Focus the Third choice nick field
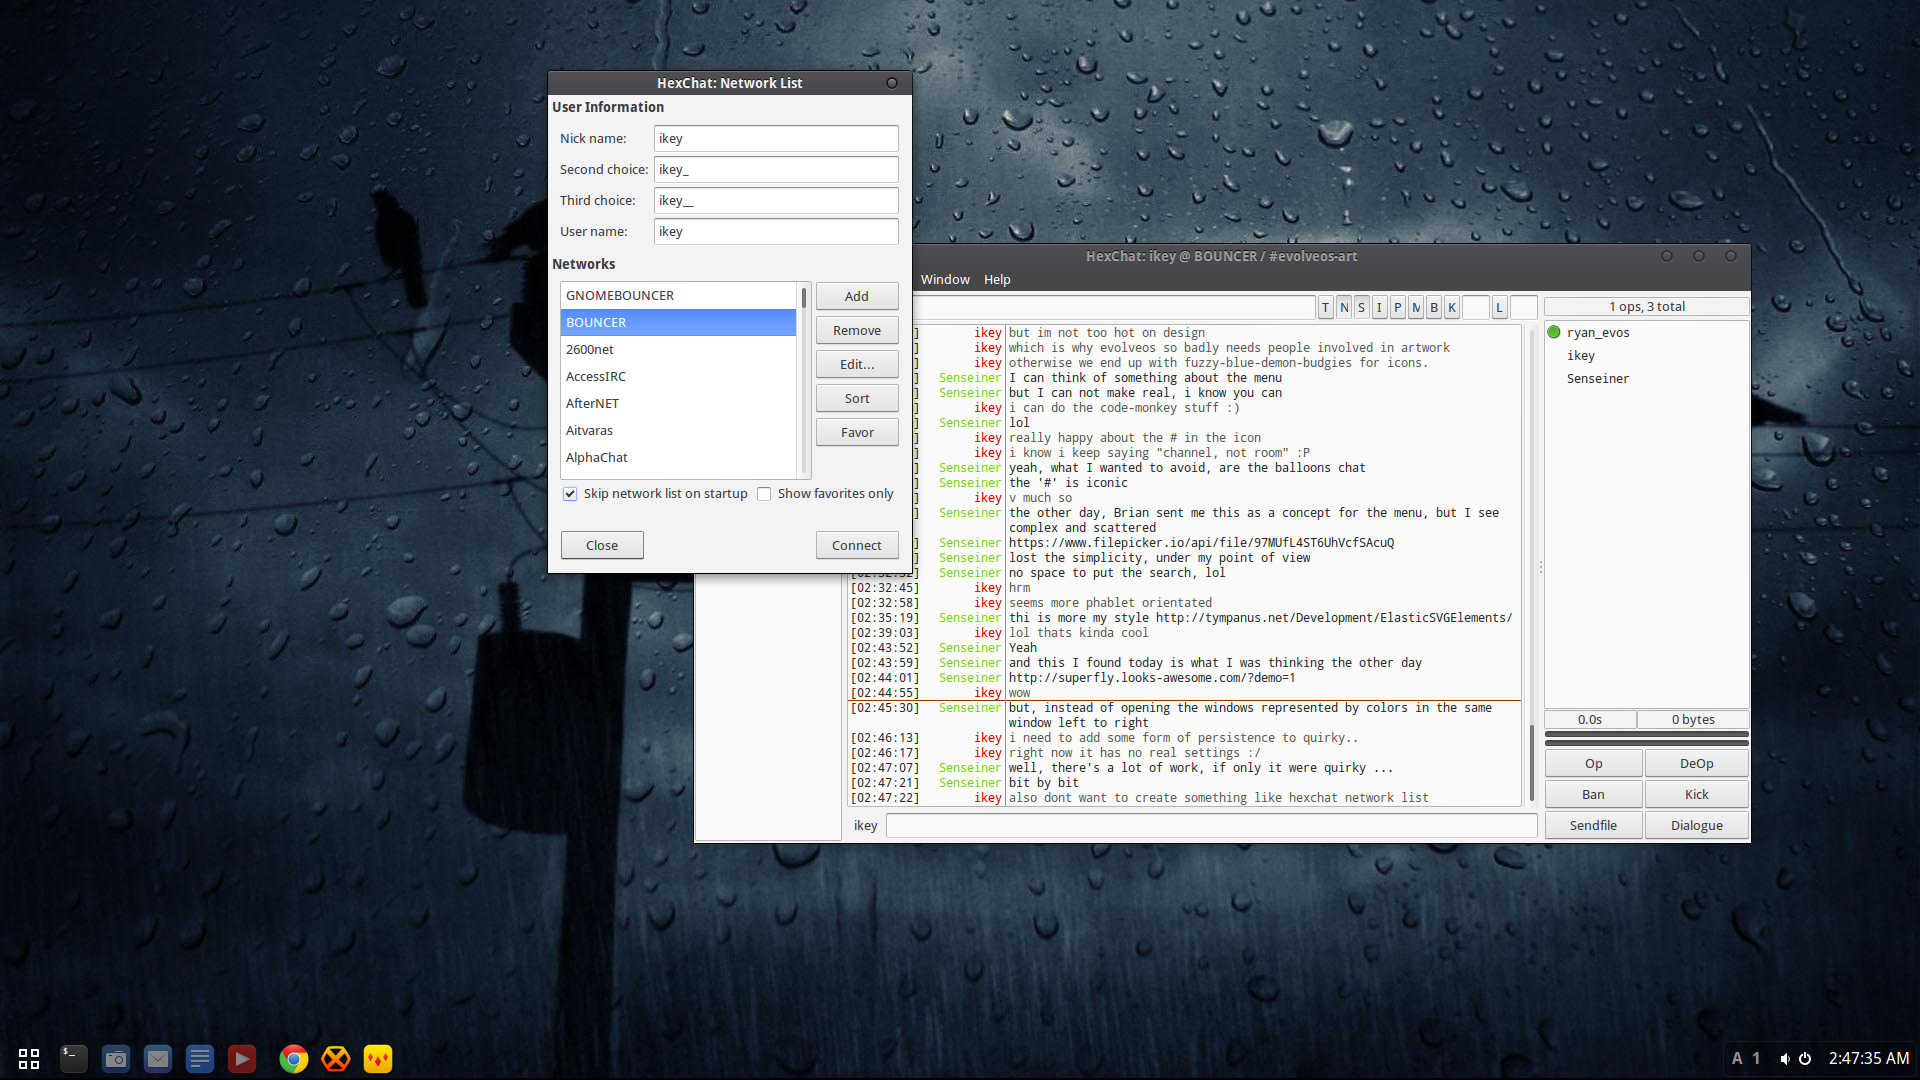Image resolution: width=1920 pixels, height=1080 pixels. [776, 200]
